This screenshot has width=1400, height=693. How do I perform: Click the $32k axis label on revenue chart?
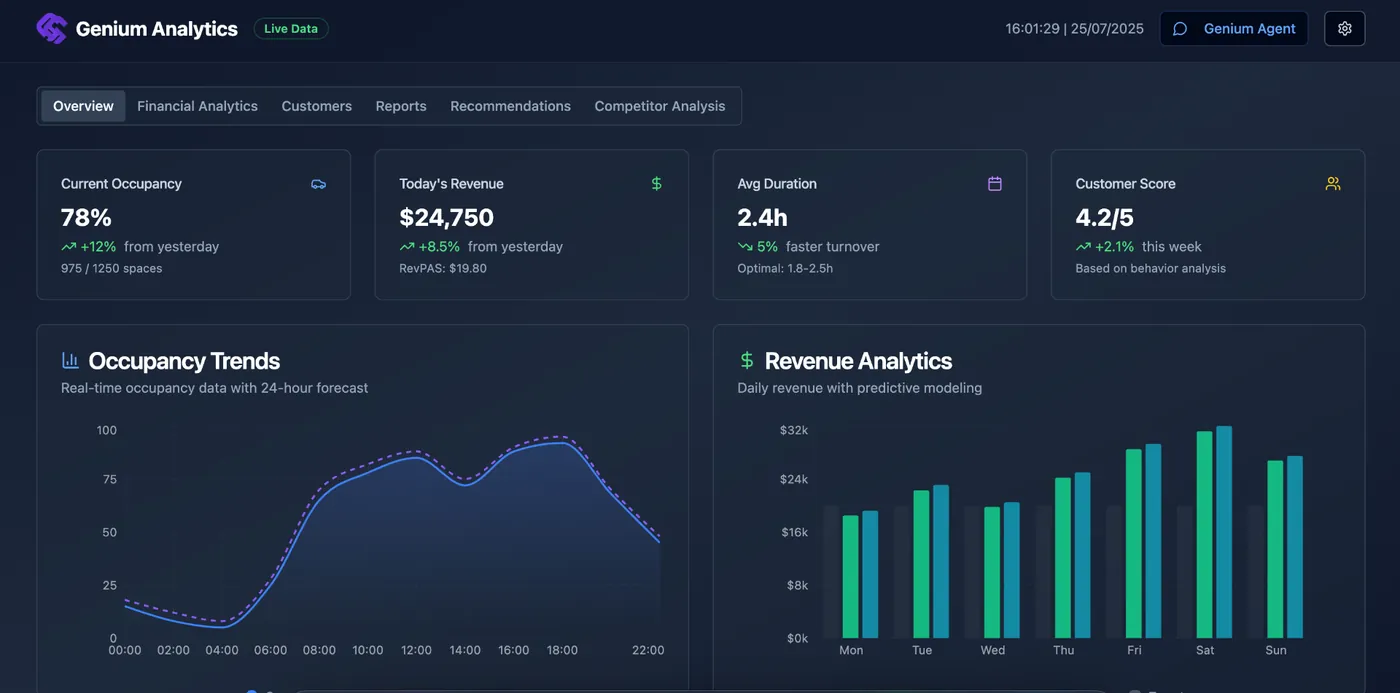[794, 430]
